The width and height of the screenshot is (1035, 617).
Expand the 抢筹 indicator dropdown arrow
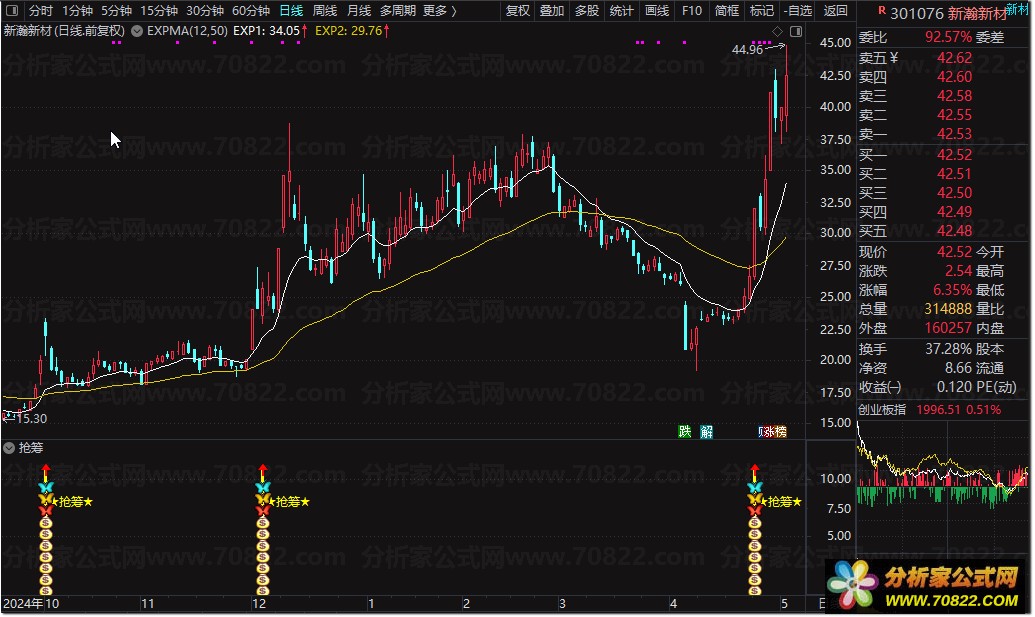pos(9,448)
